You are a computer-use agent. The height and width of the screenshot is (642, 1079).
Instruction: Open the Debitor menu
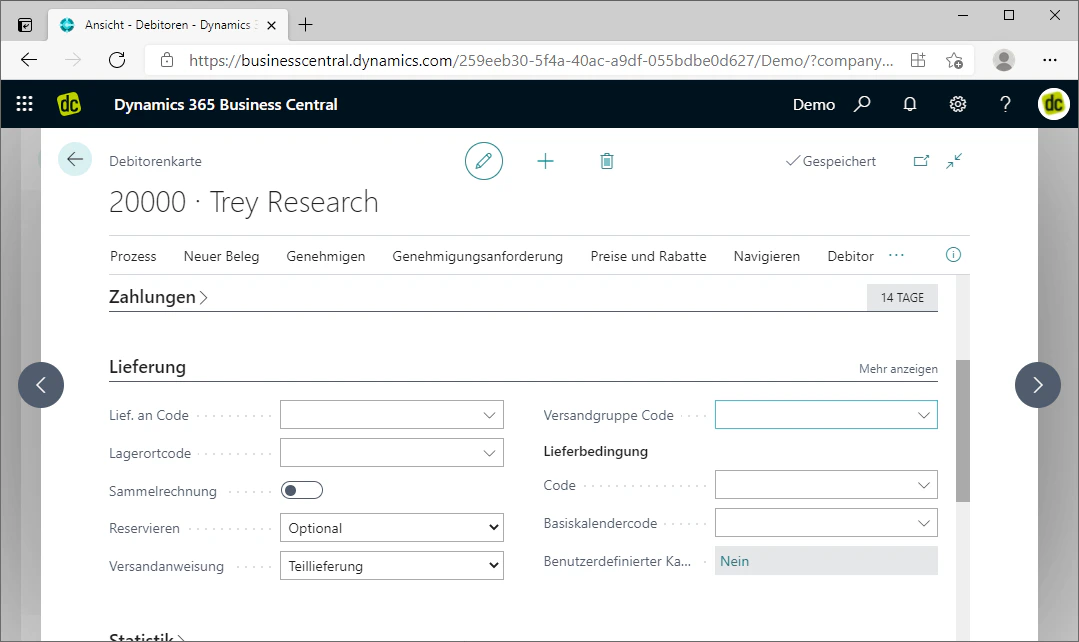(x=851, y=256)
